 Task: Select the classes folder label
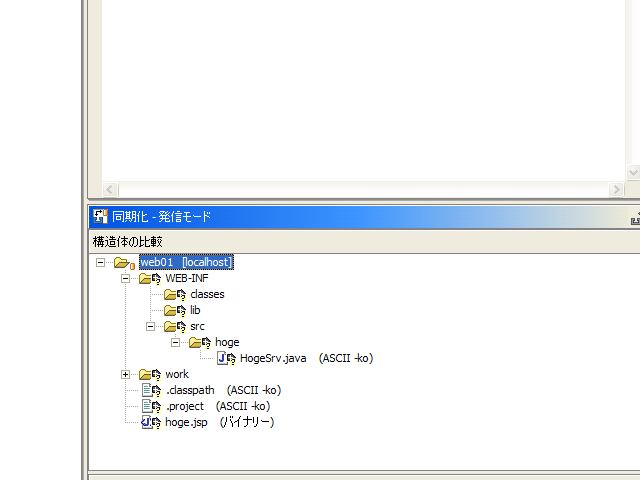[x=207, y=294]
